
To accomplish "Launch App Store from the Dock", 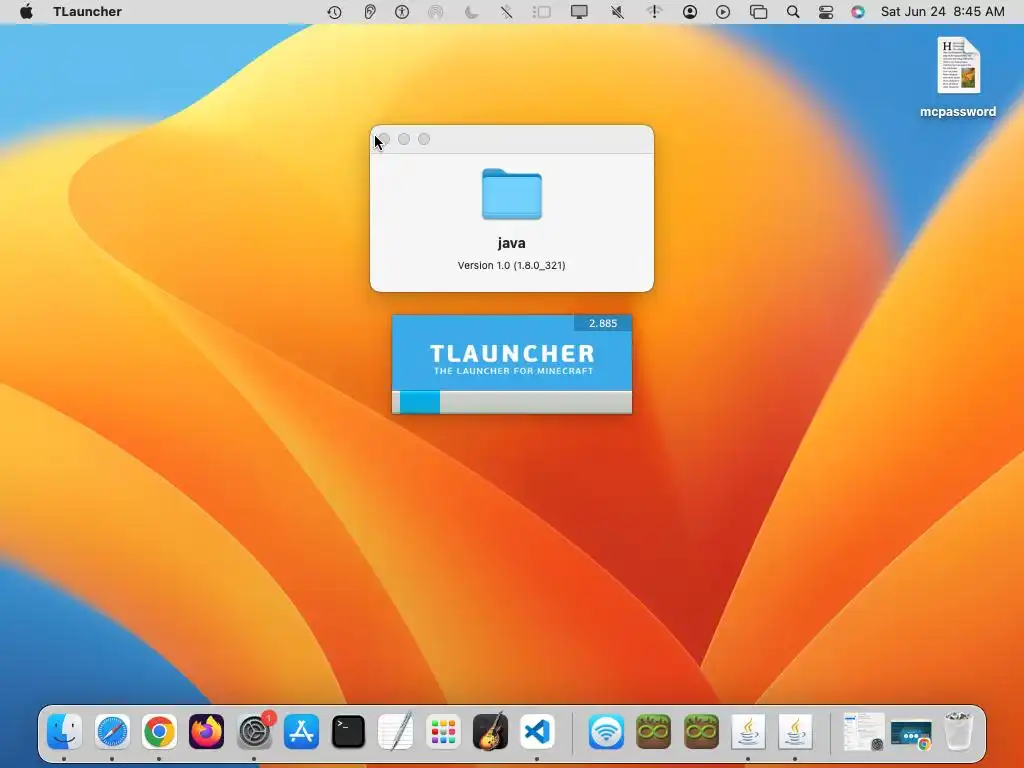I will pyautogui.click(x=301, y=731).
